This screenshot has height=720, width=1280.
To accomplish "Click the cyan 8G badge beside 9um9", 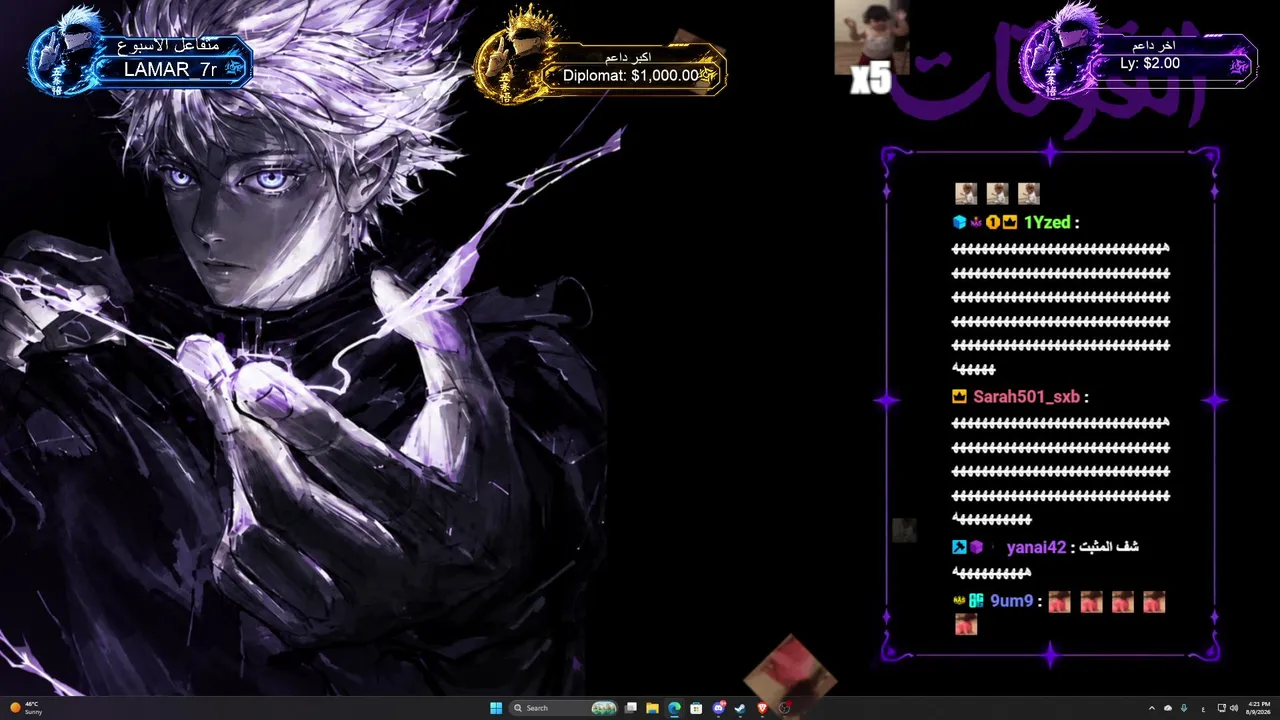I will tap(976, 602).
